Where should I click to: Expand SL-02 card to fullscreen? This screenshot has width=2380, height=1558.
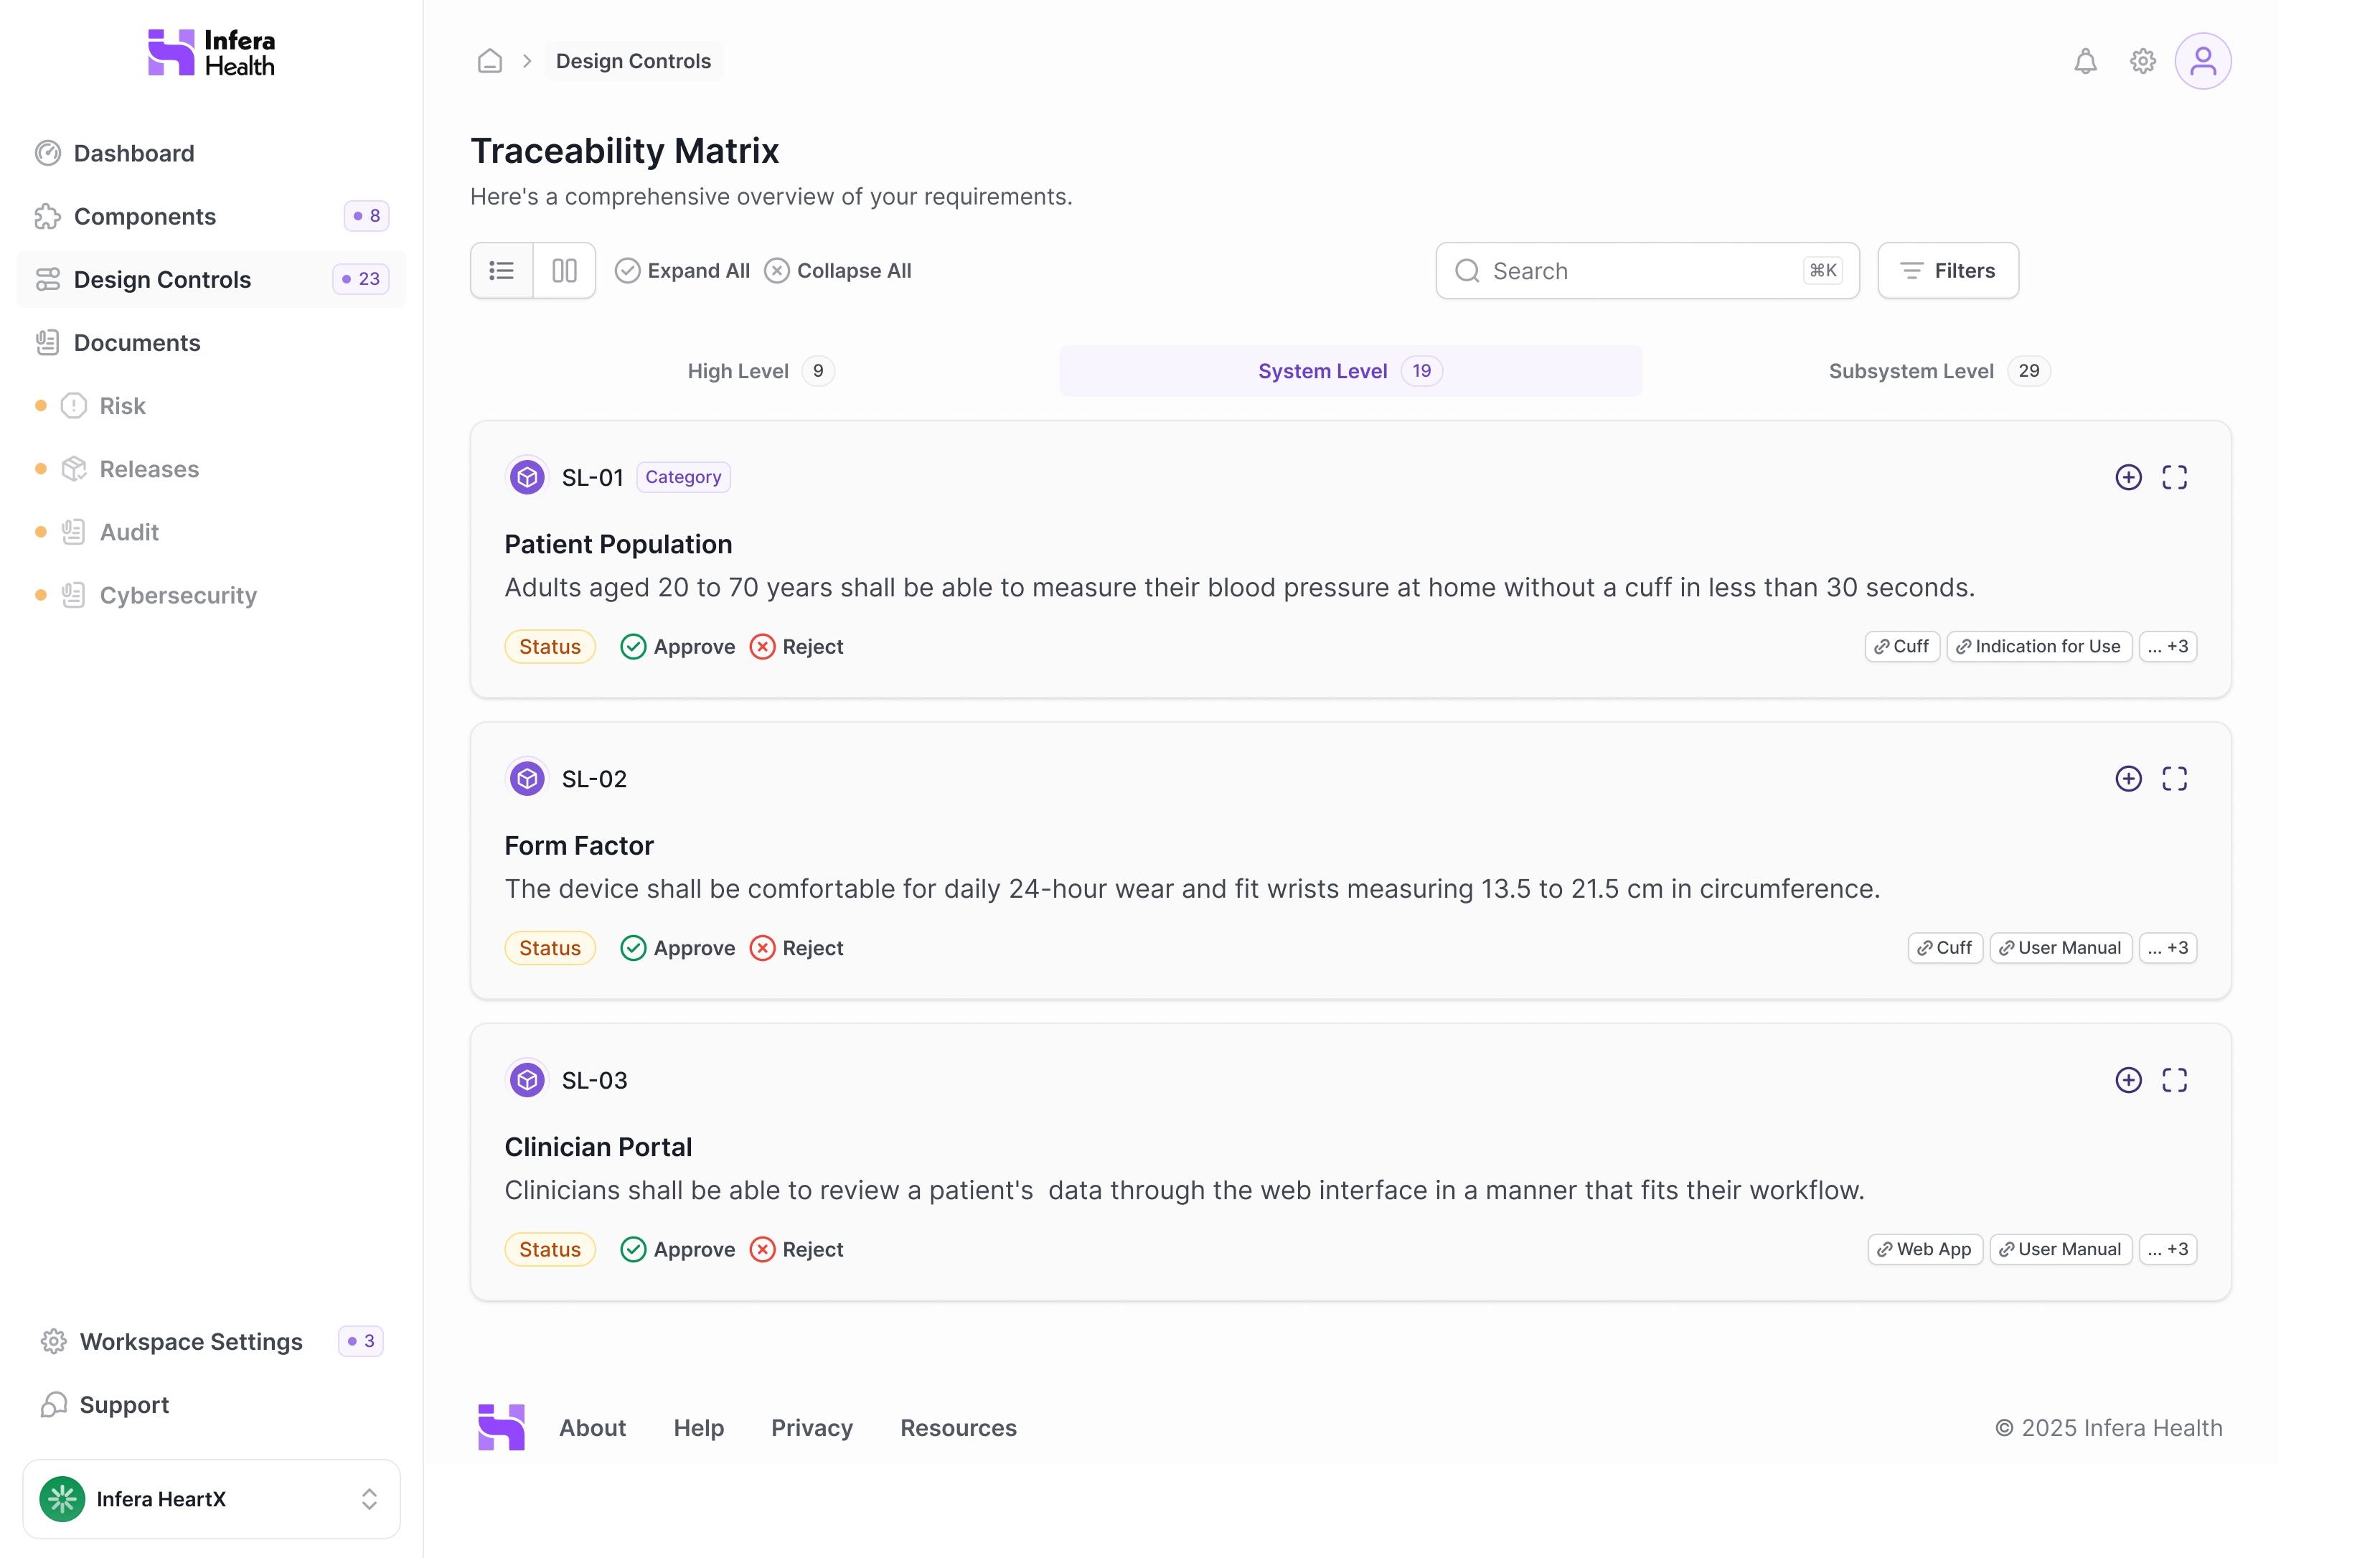[2174, 778]
